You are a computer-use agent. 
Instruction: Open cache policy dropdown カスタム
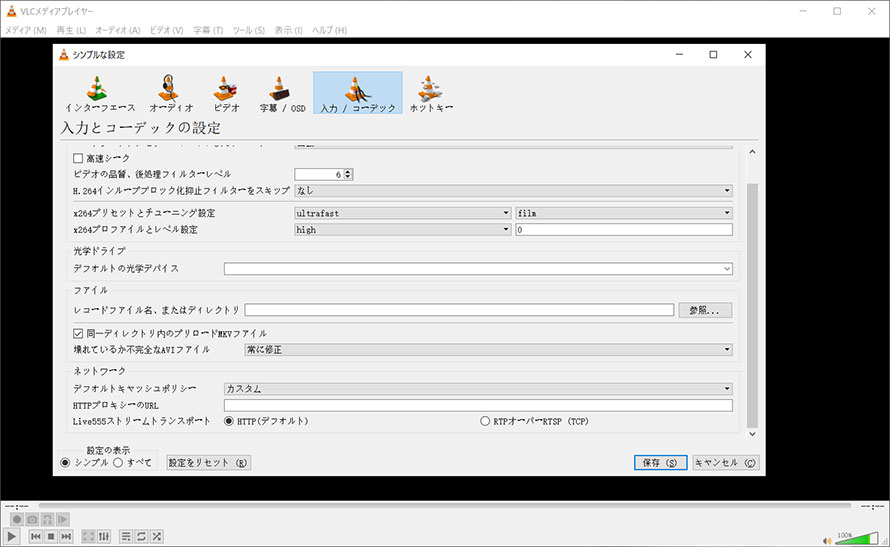click(x=478, y=389)
